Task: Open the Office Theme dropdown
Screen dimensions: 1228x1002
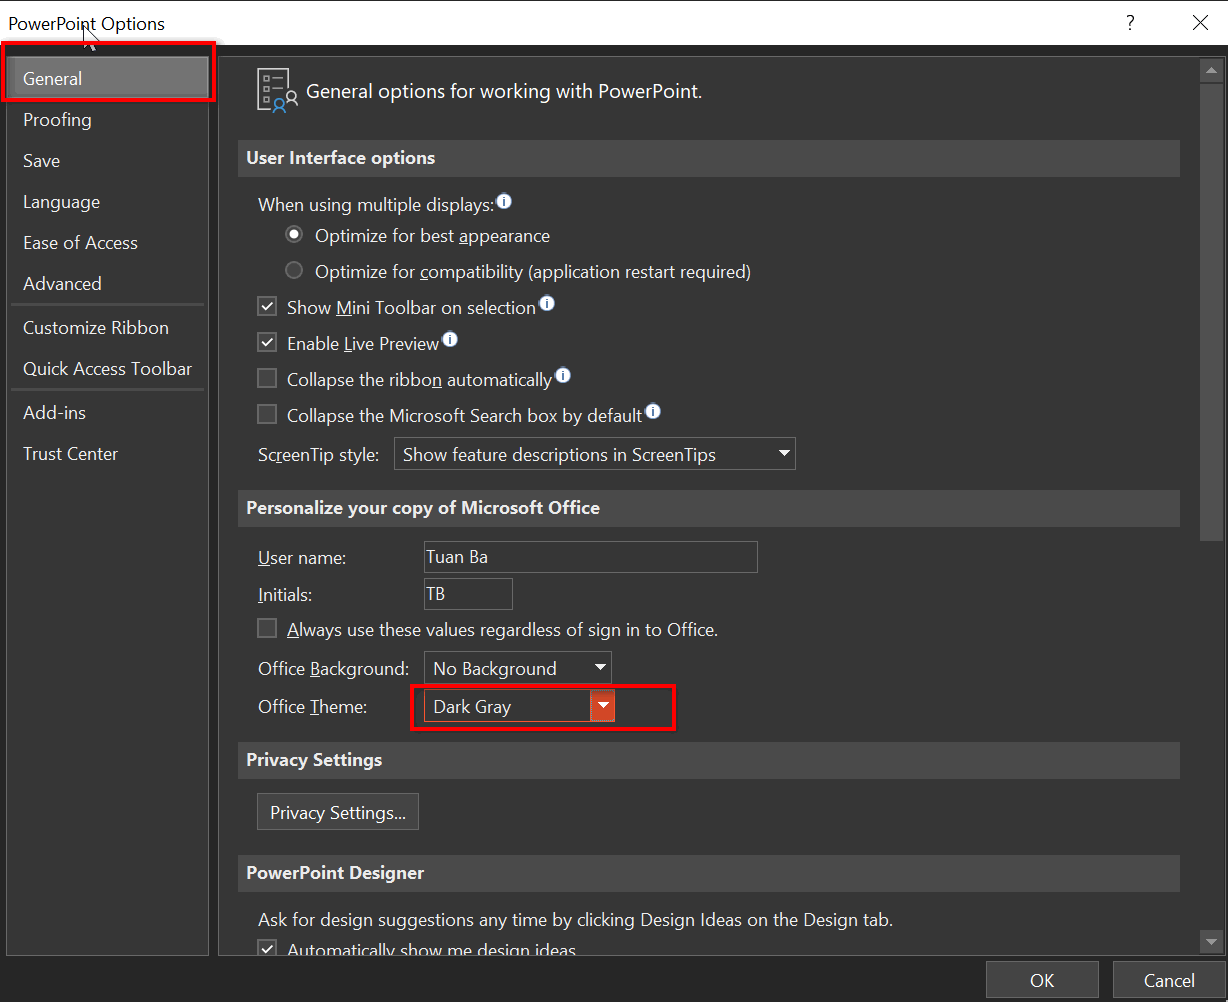Action: [x=519, y=706]
